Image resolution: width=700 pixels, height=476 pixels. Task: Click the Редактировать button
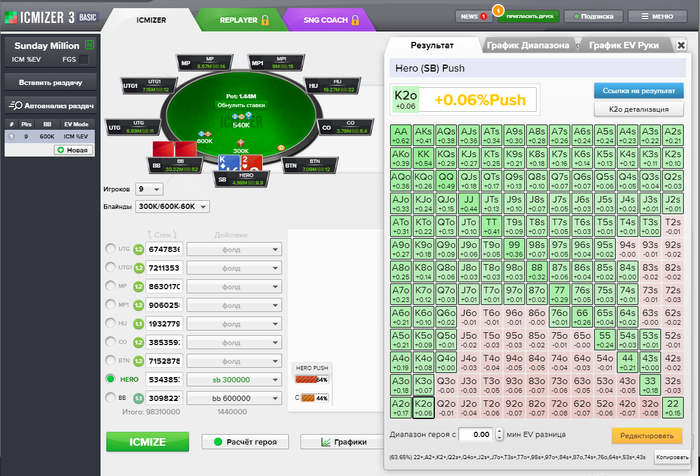pyautogui.click(x=646, y=436)
